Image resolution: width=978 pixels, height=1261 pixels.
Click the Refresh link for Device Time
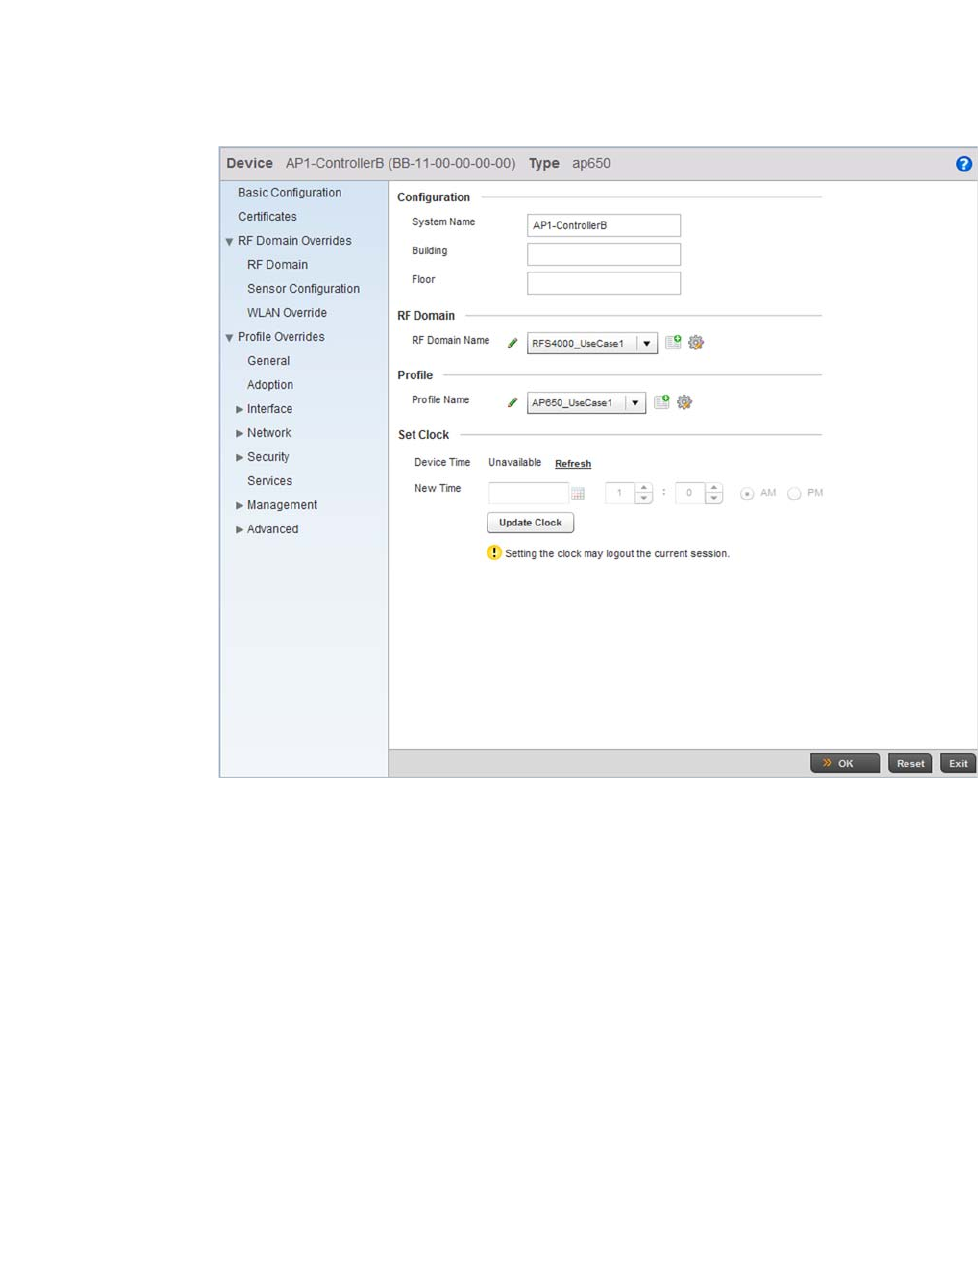point(573,464)
